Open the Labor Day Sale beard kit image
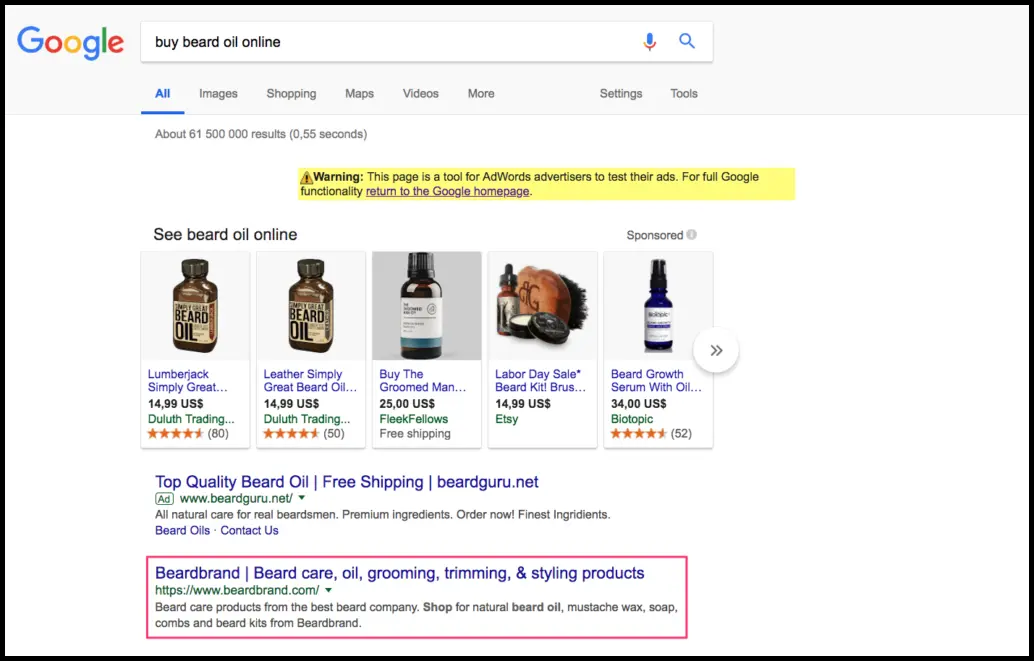This screenshot has width=1034, height=661. coord(542,306)
